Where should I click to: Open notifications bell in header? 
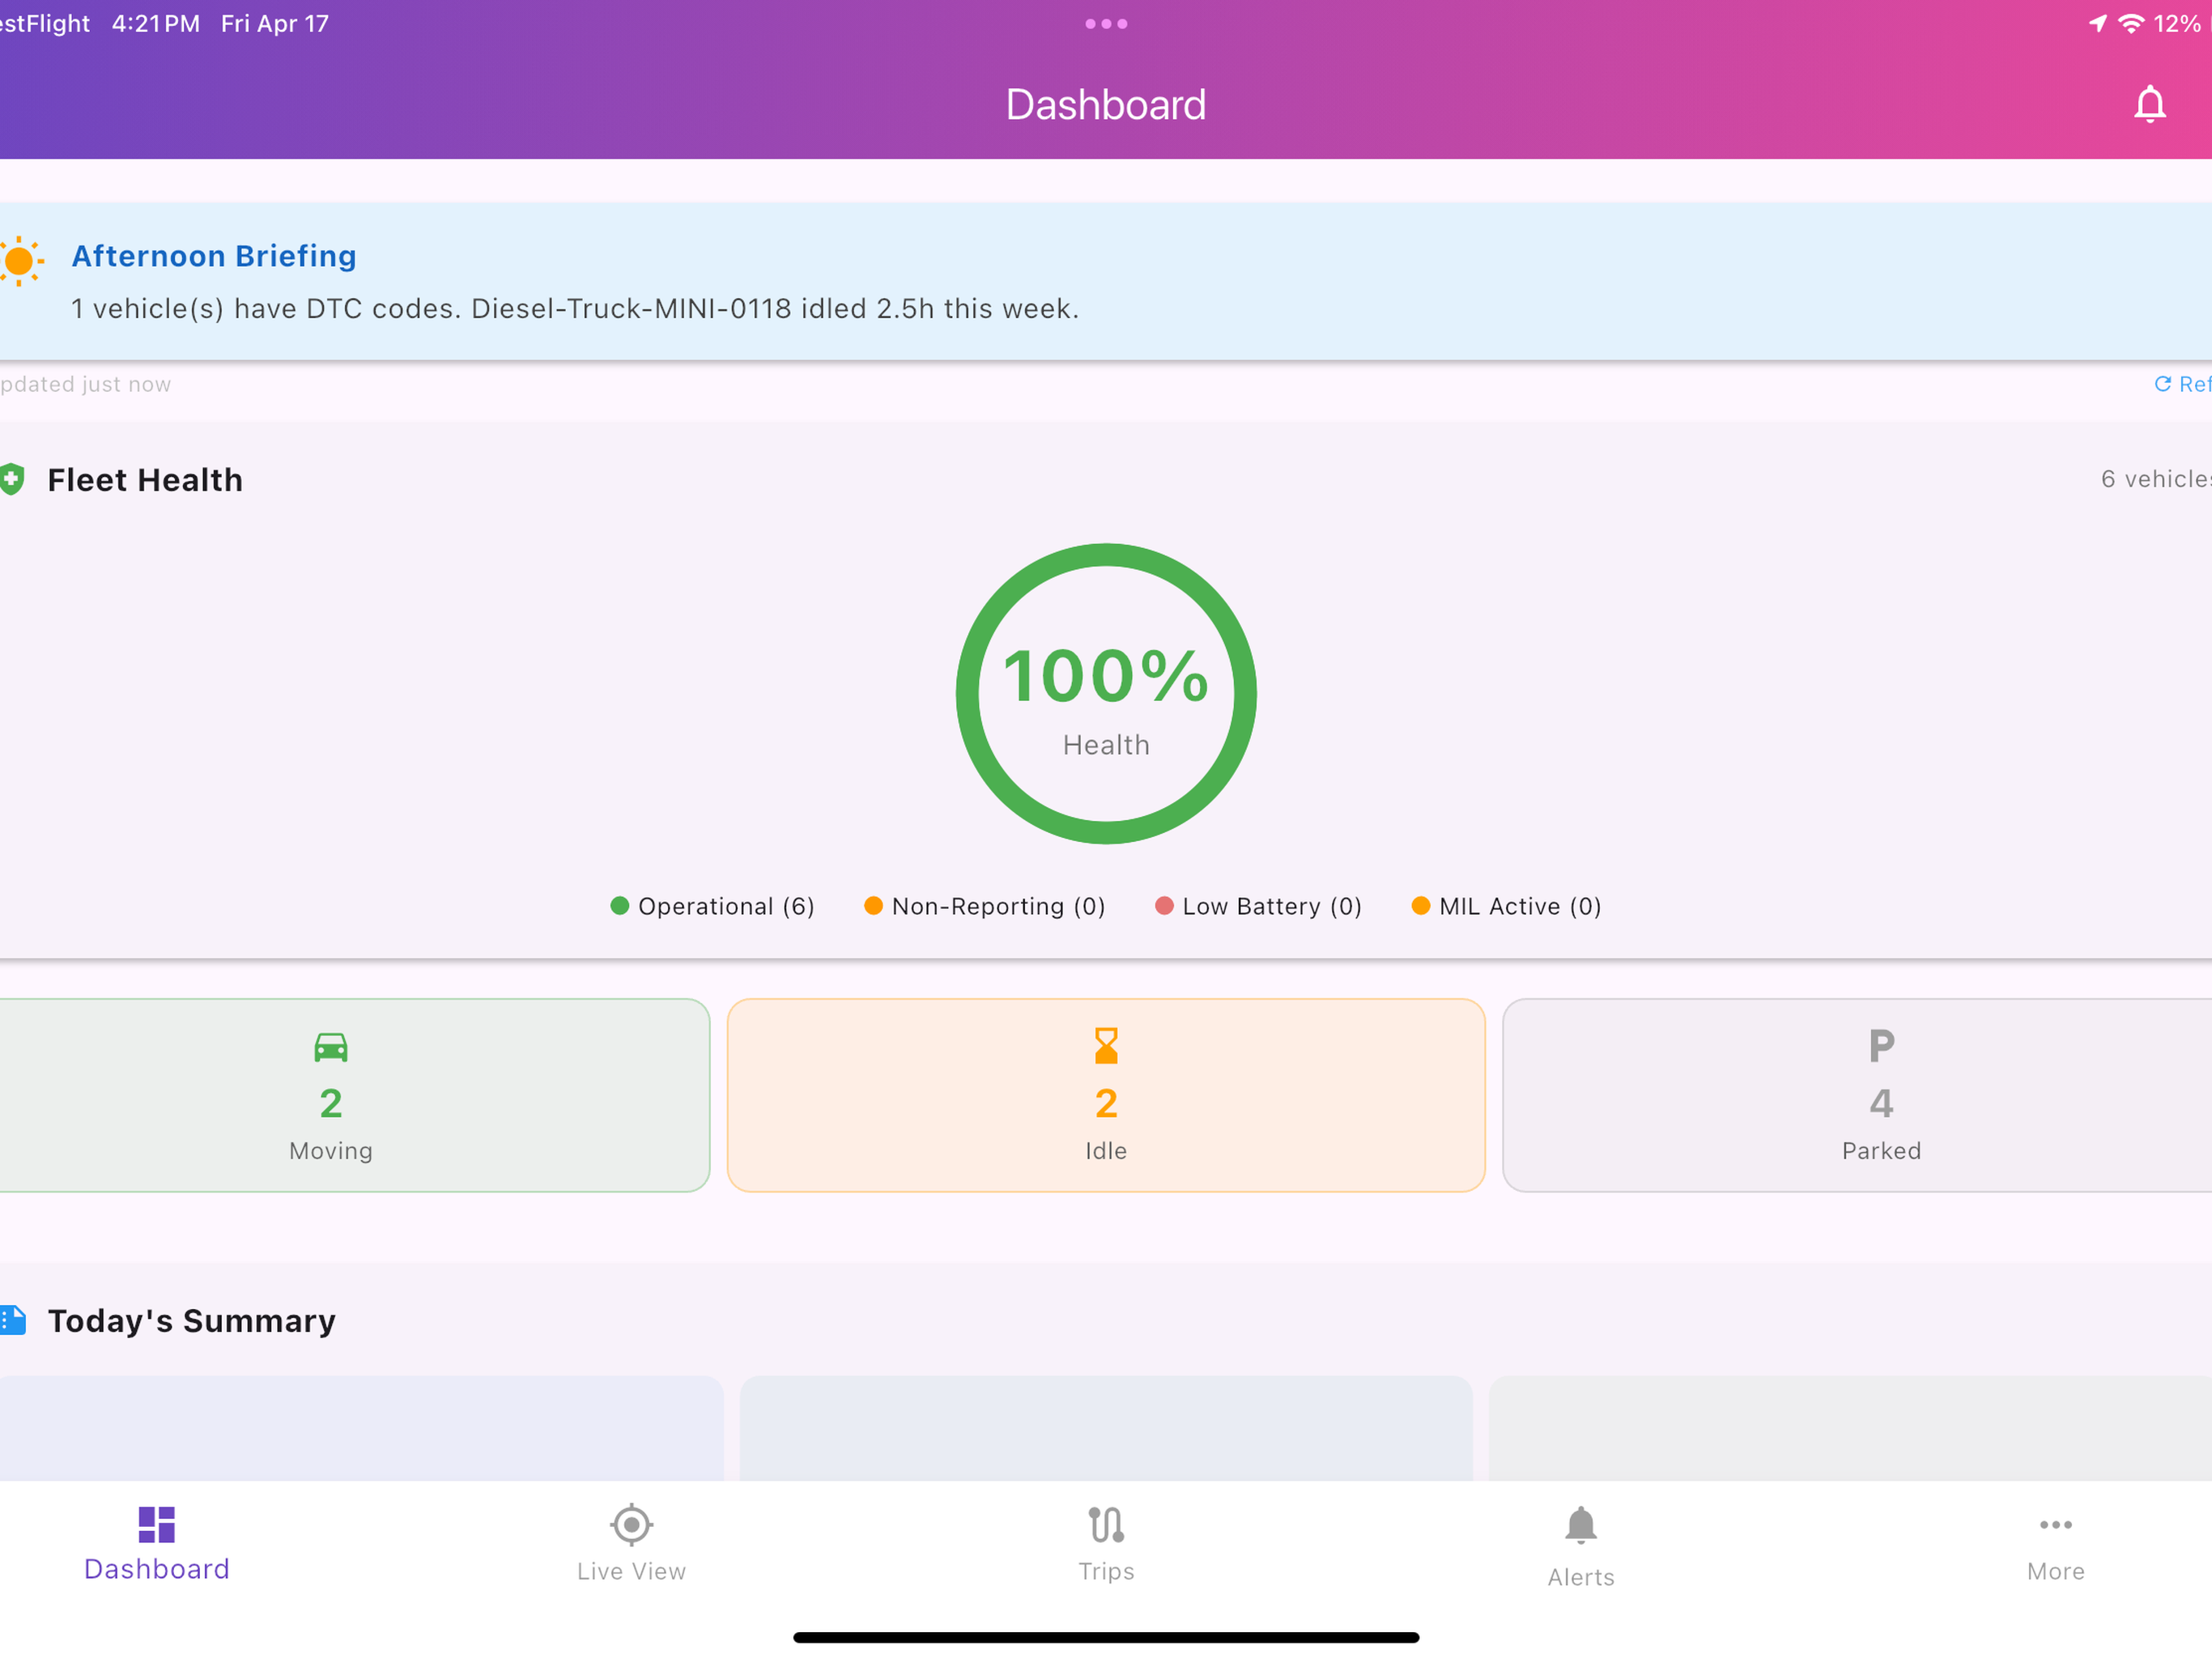(2149, 104)
